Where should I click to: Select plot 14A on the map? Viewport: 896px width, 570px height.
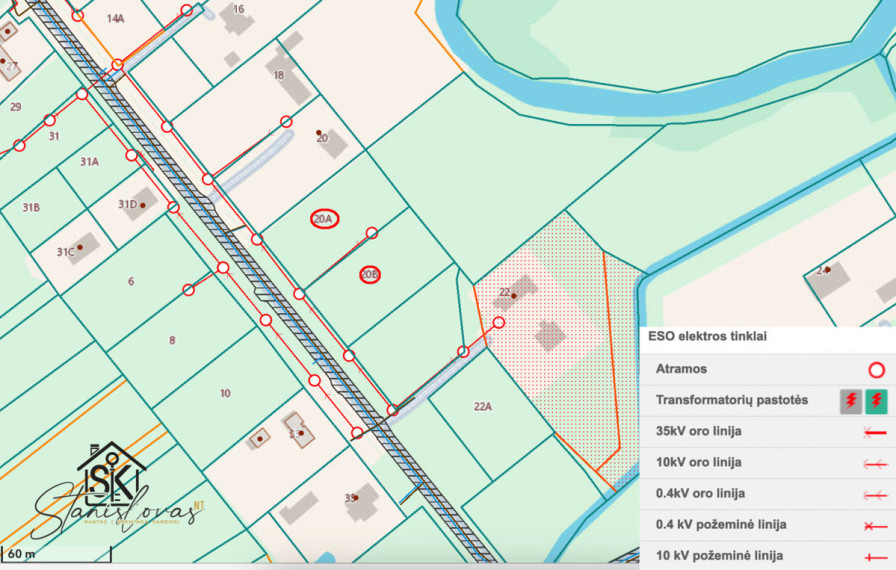pyautogui.click(x=115, y=19)
